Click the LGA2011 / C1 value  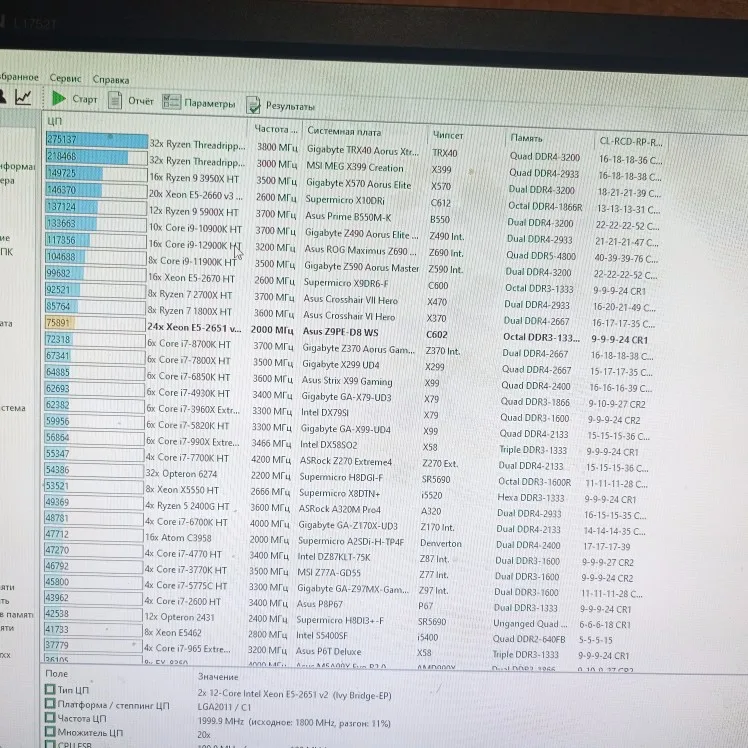[224, 707]
